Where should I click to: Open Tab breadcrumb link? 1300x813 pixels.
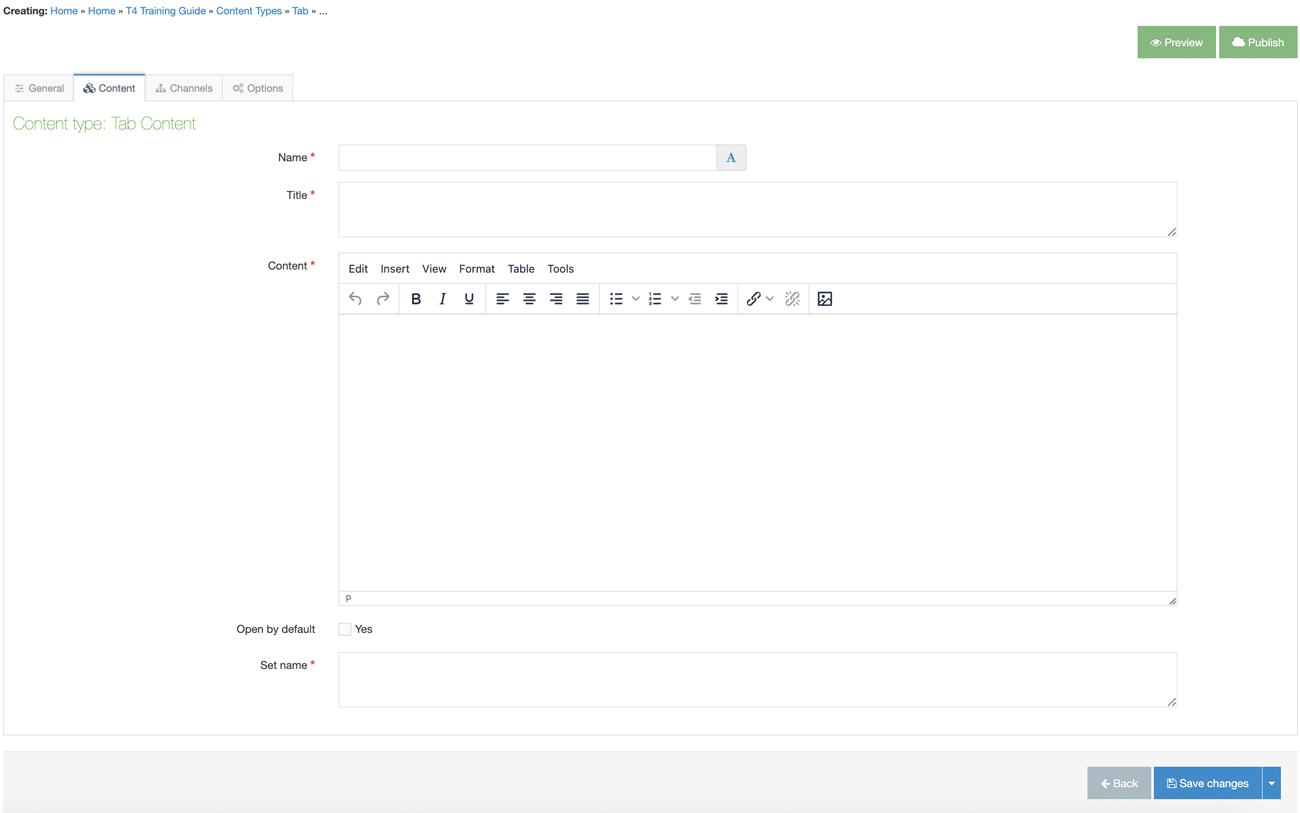coord(300,11)
